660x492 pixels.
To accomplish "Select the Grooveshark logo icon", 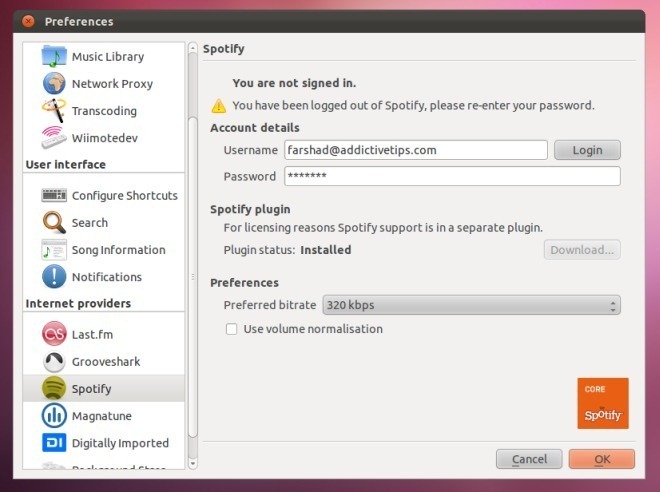I will pos(54,361).
